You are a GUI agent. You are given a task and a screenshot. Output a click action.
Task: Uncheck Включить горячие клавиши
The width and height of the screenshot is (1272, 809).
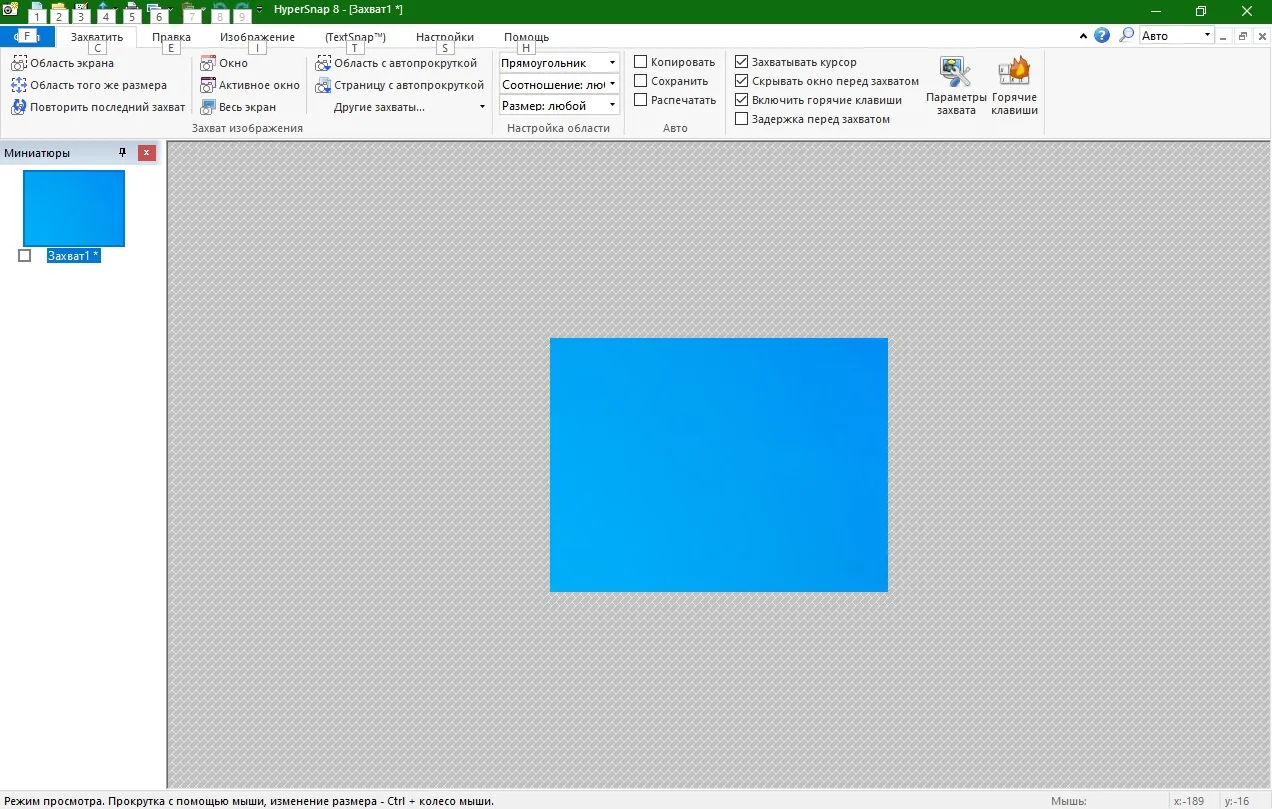(741, 100)
